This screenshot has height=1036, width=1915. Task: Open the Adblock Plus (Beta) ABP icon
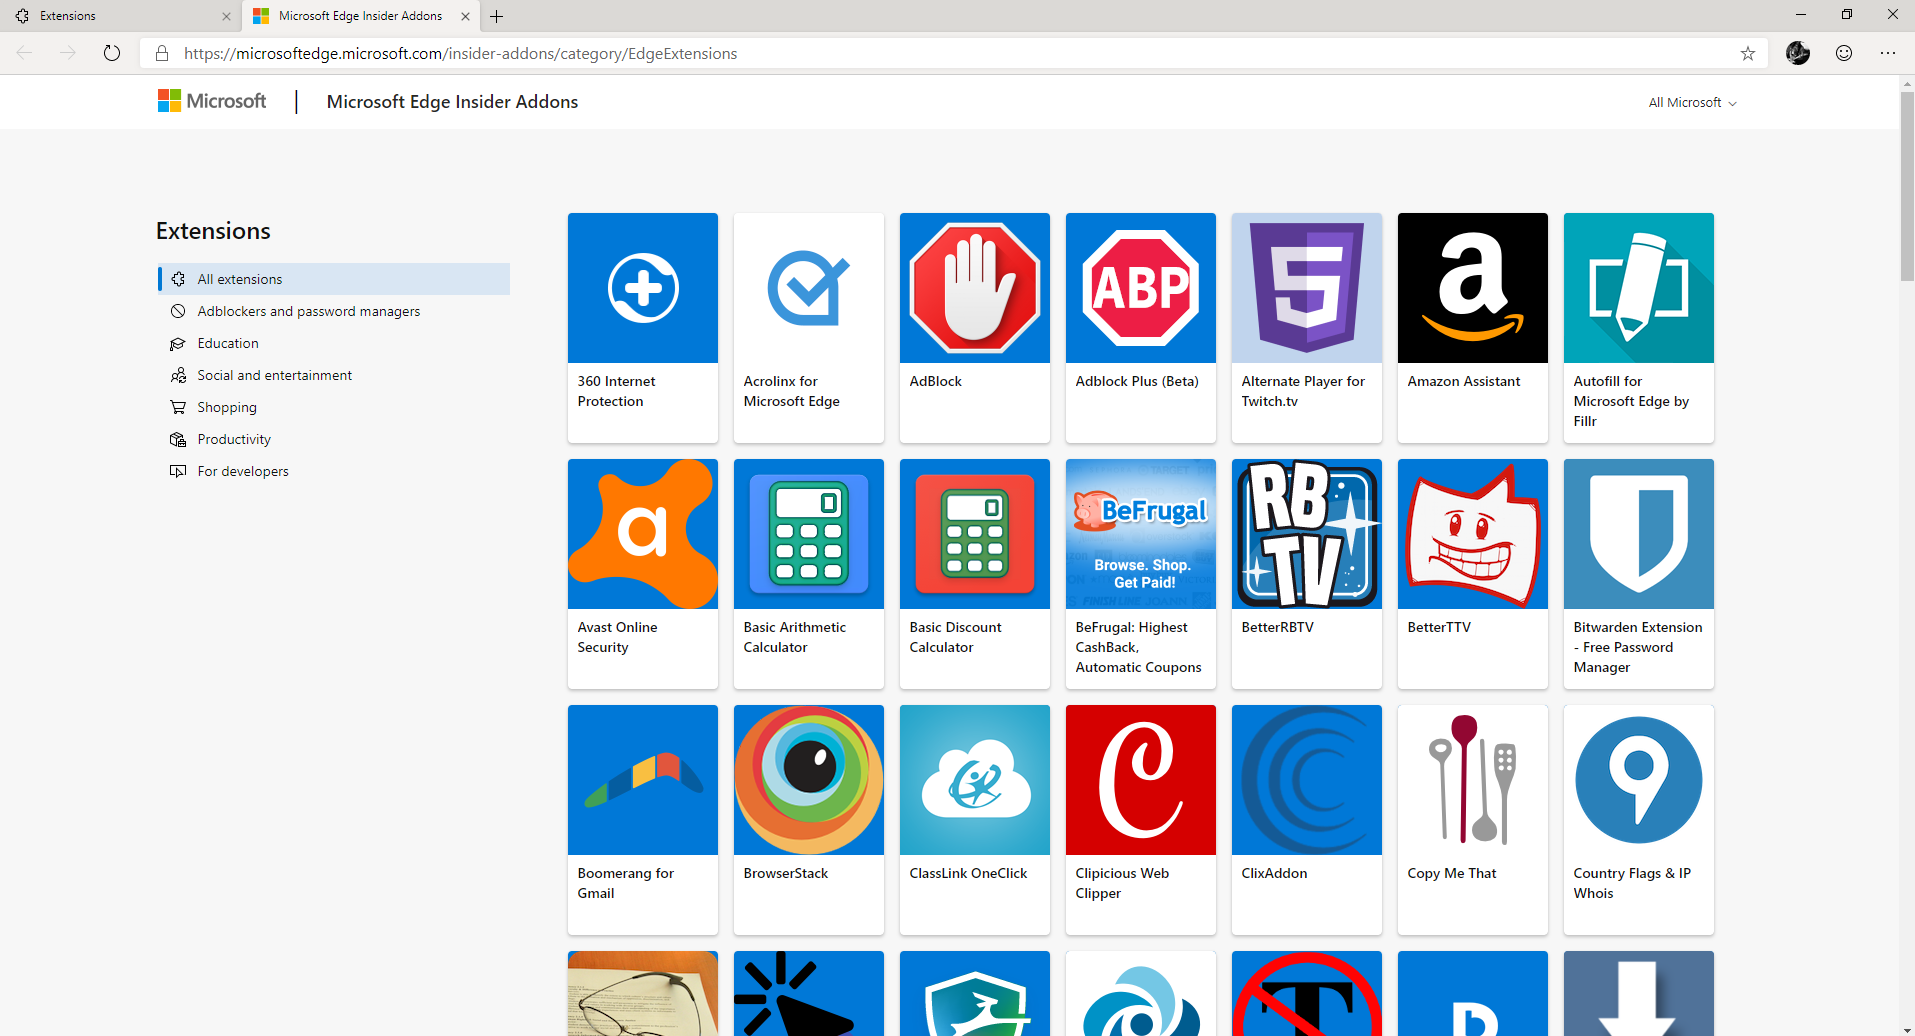coord(1141,288)
